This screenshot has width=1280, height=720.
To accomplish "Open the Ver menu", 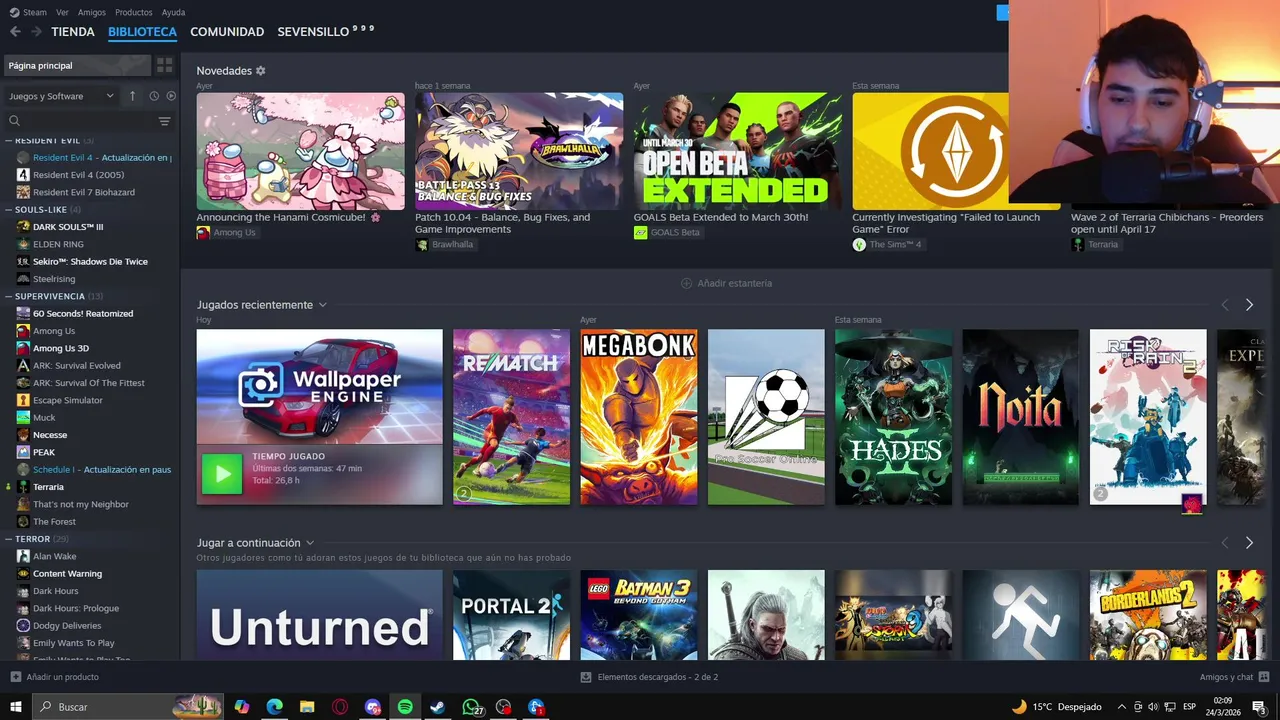I will (62, 12).
